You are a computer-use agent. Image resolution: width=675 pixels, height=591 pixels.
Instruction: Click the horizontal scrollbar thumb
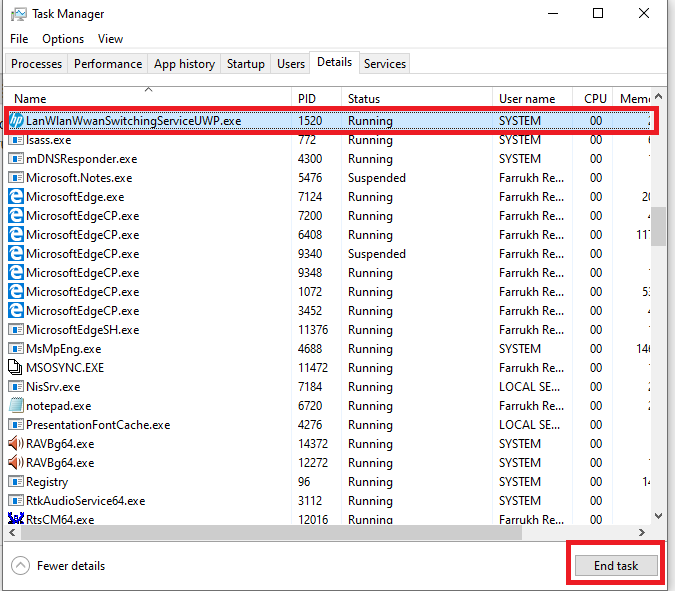pos(271,532)
